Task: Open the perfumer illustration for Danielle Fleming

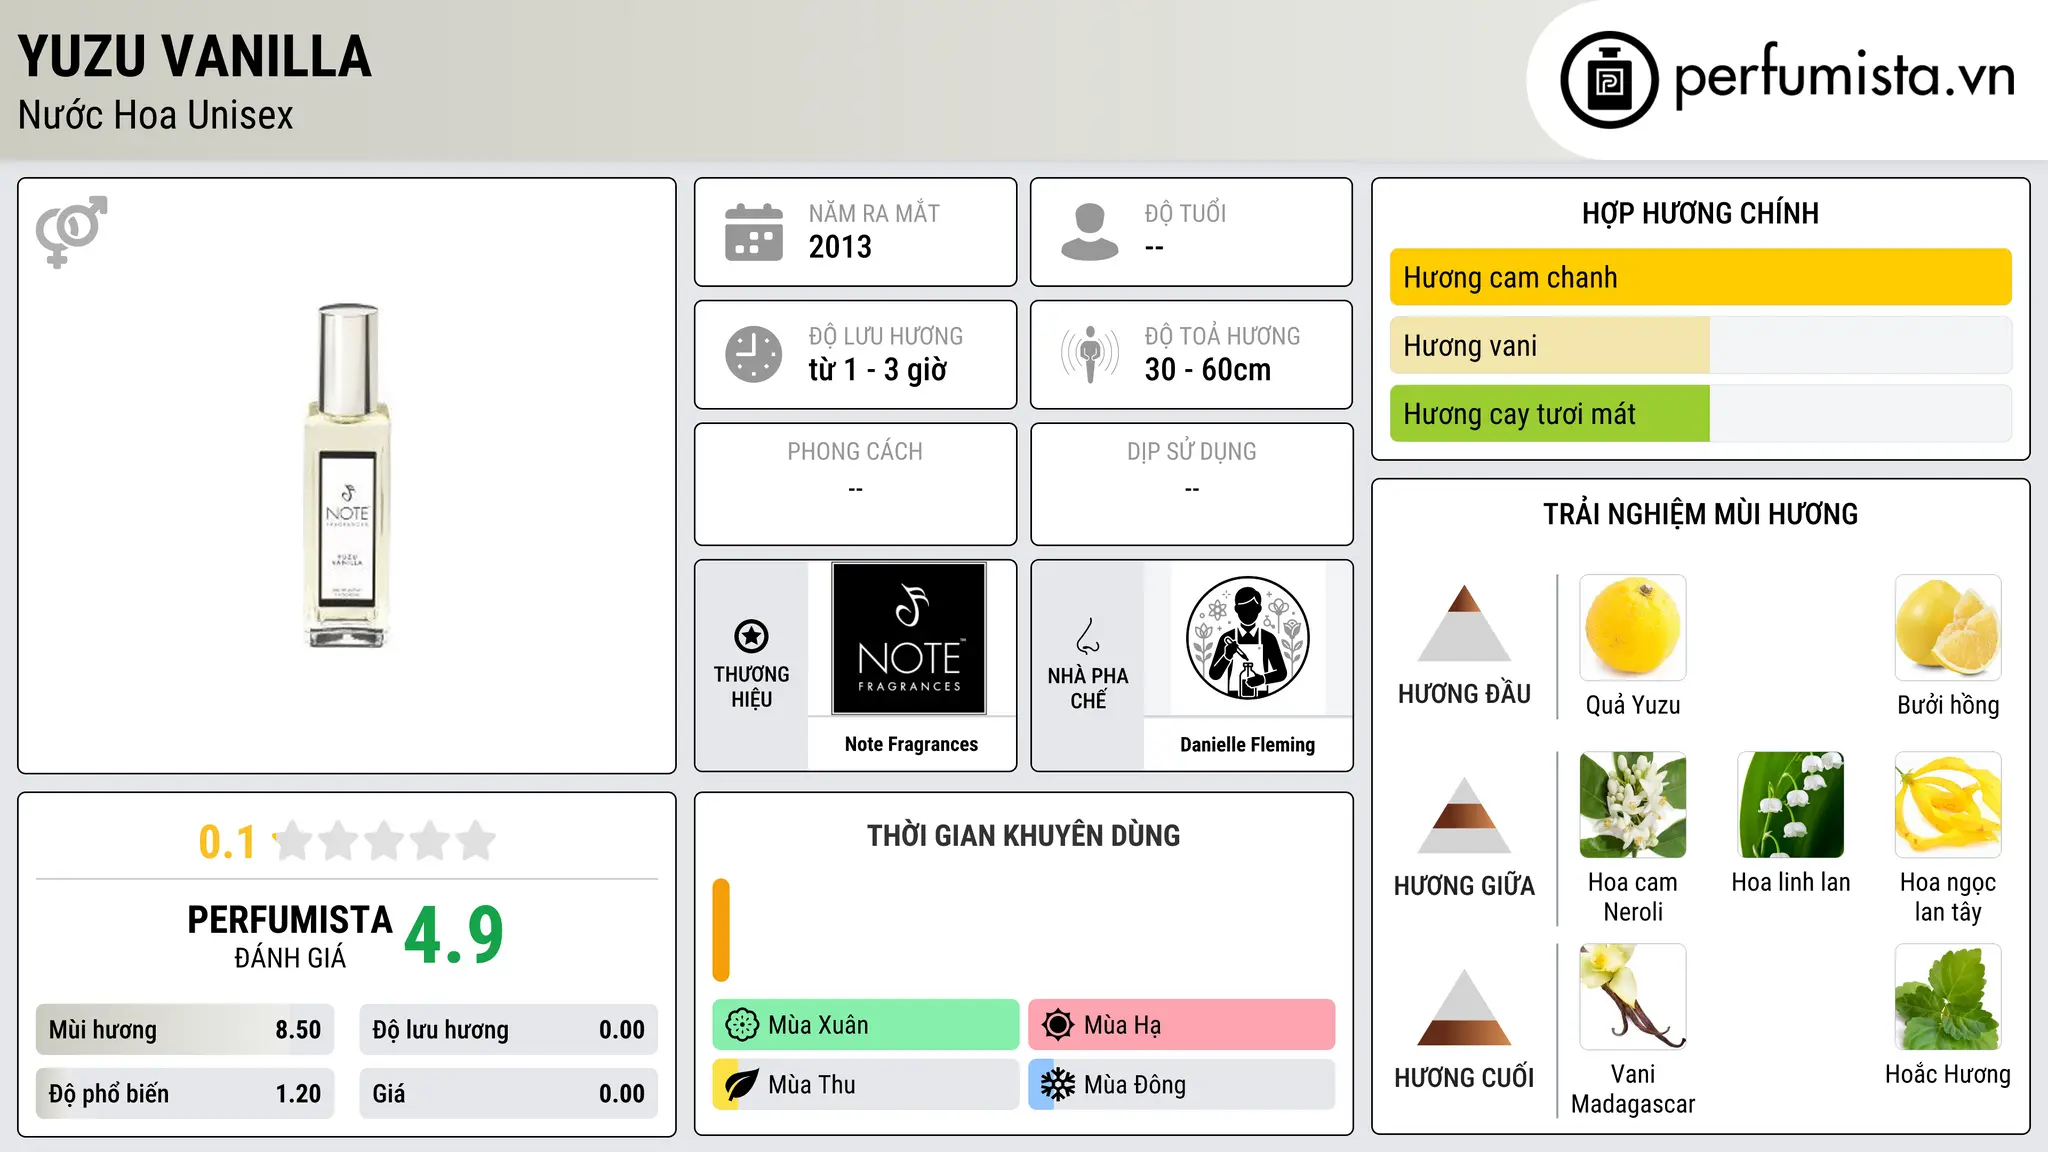Action: tap(1247, 638)
